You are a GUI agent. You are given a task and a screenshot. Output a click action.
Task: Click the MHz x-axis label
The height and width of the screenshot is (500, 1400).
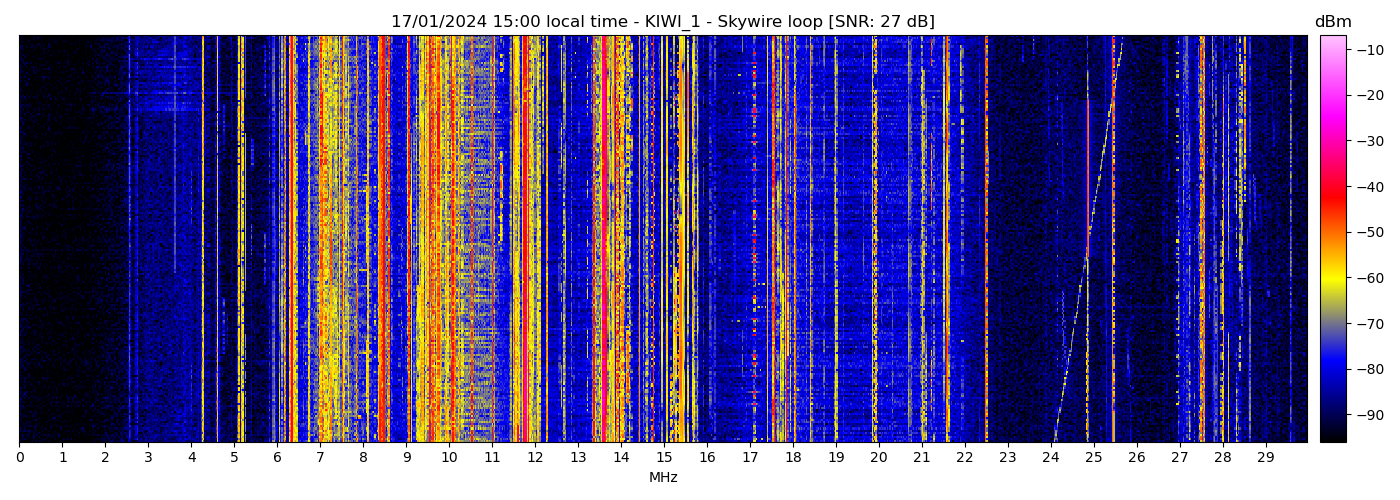pos(663,478)
